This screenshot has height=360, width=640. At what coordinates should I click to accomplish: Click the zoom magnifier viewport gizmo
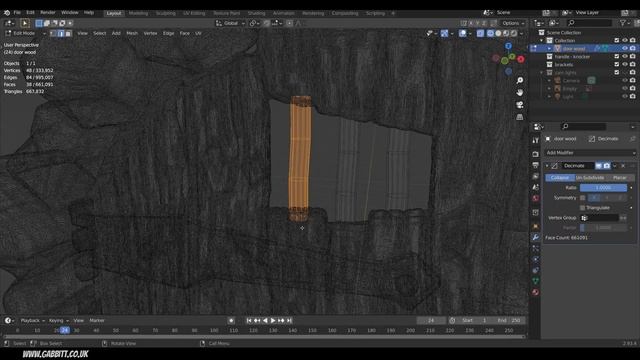click(520, 80)
